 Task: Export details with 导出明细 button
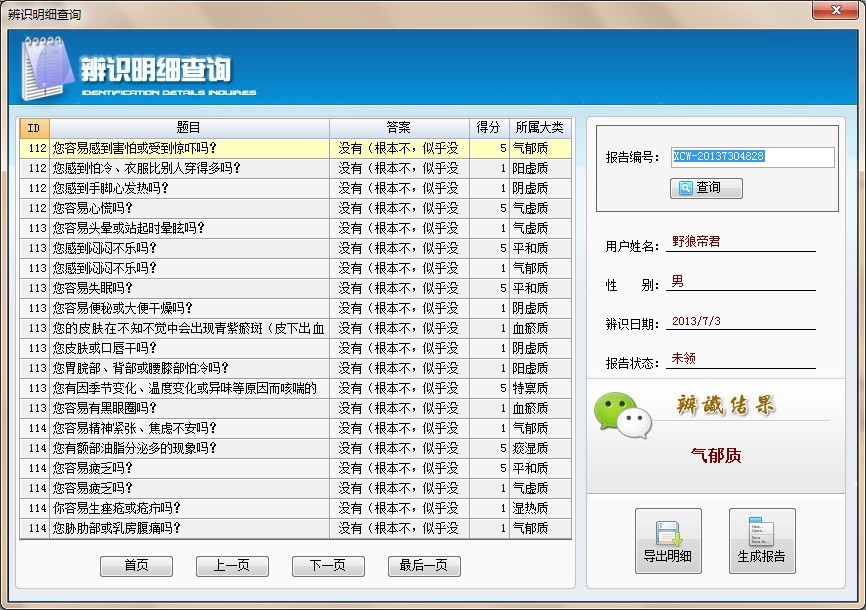tap(668, 541)
